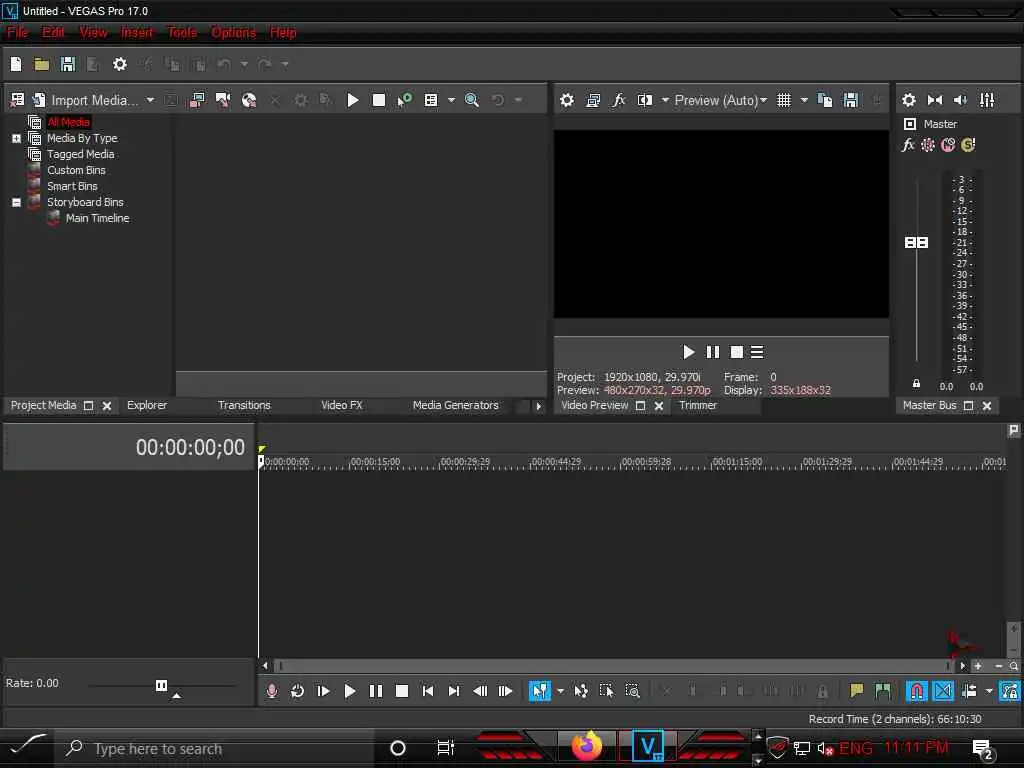Toggle Downmix Output in Master Bus
Screen dimensions: 1024x768
click(935, 100)
